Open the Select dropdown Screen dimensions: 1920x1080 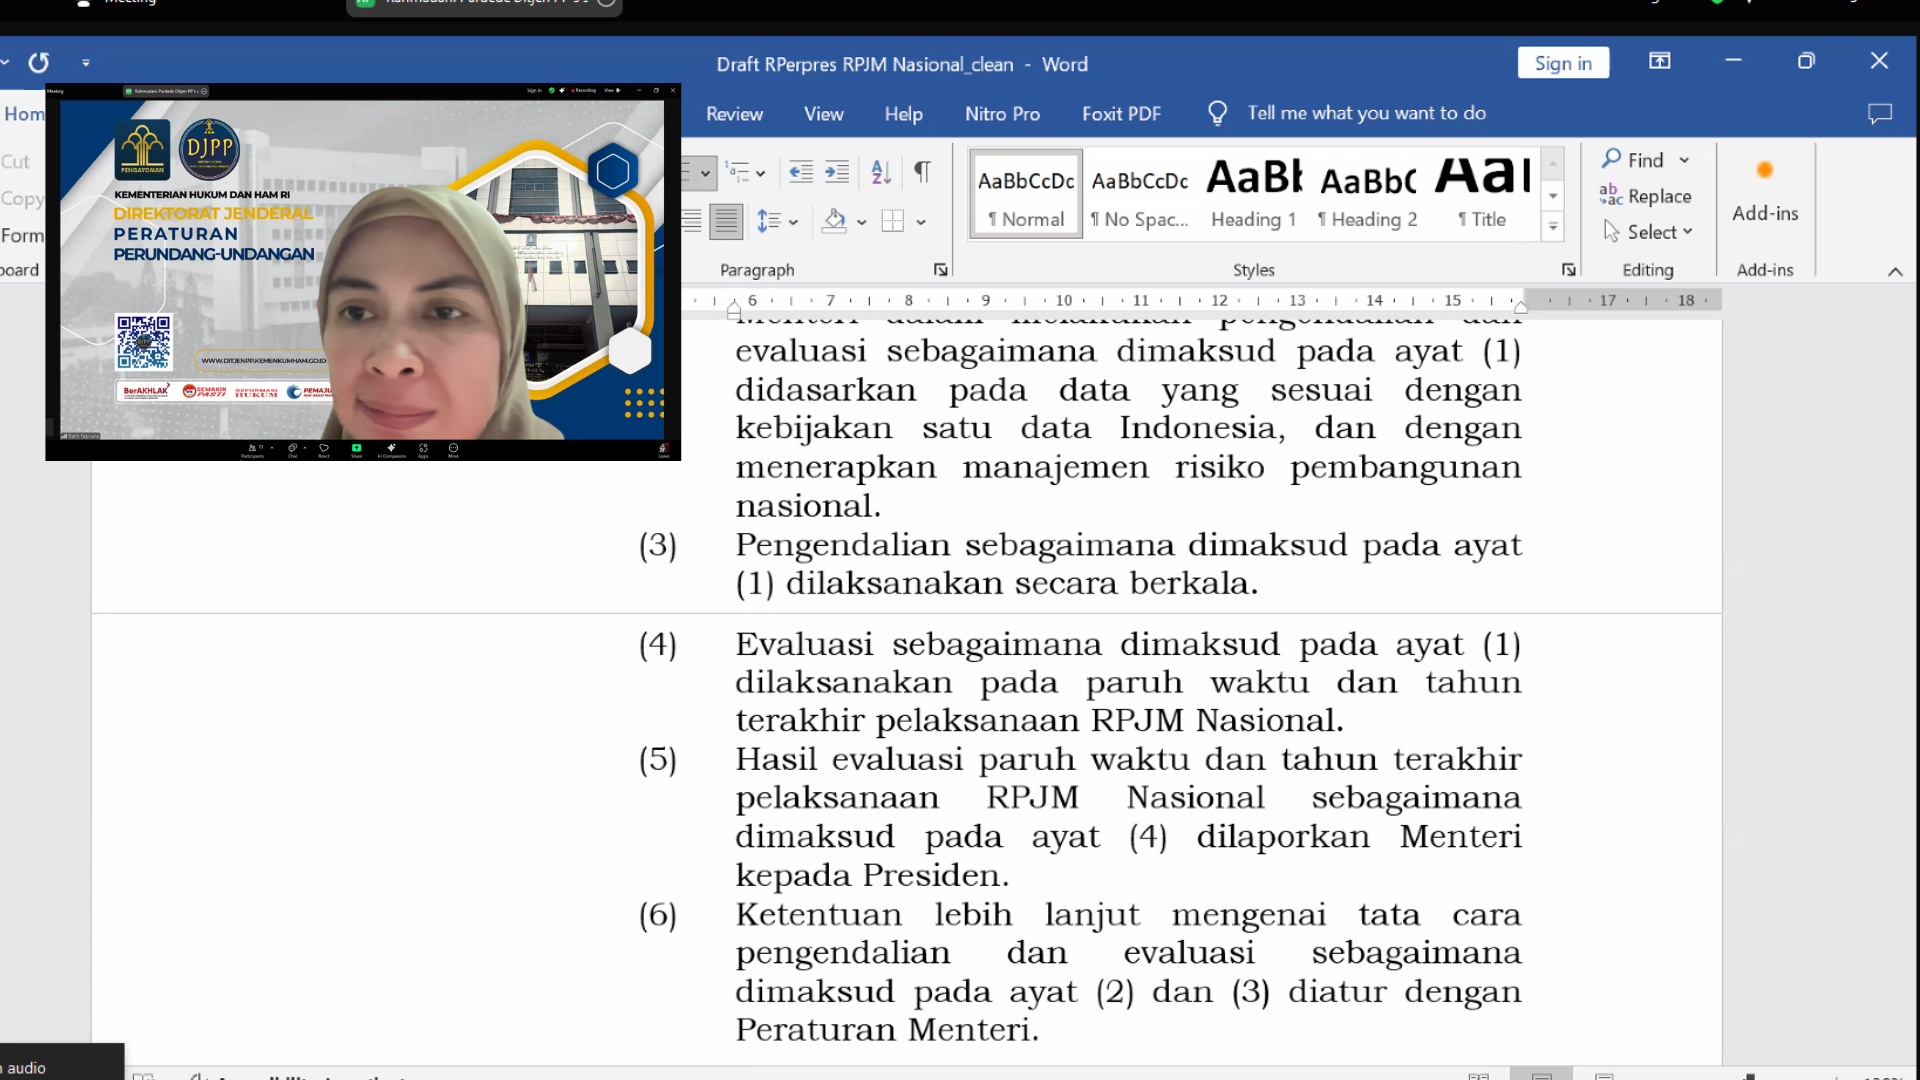coord(1648,232)
